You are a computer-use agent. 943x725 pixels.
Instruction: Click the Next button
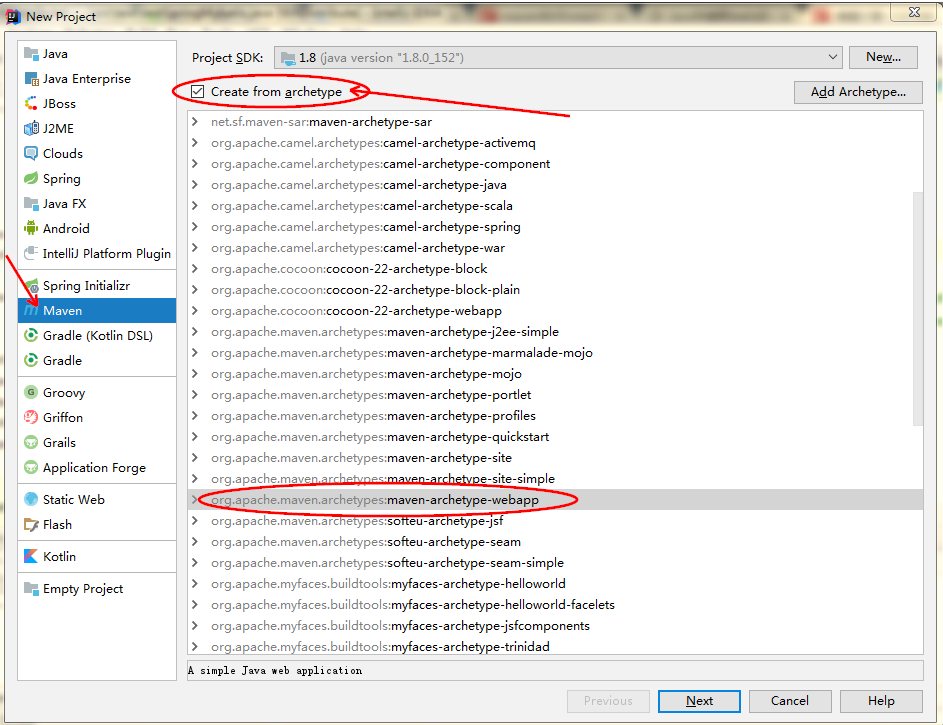(x=699, y=701)
